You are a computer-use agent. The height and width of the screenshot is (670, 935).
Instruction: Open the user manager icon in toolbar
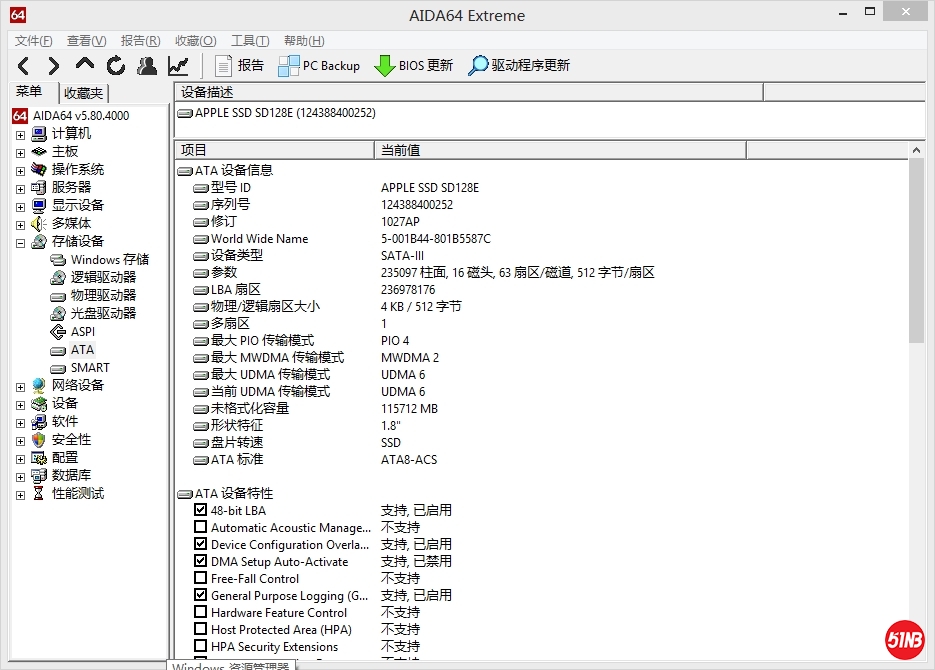tap(147, 66)
